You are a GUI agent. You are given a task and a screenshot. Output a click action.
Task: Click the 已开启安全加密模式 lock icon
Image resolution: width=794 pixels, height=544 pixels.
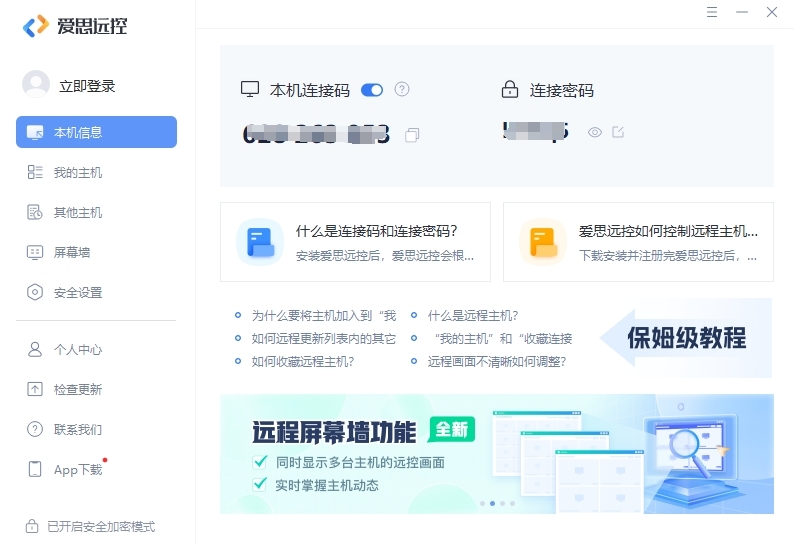click(32, 526)
